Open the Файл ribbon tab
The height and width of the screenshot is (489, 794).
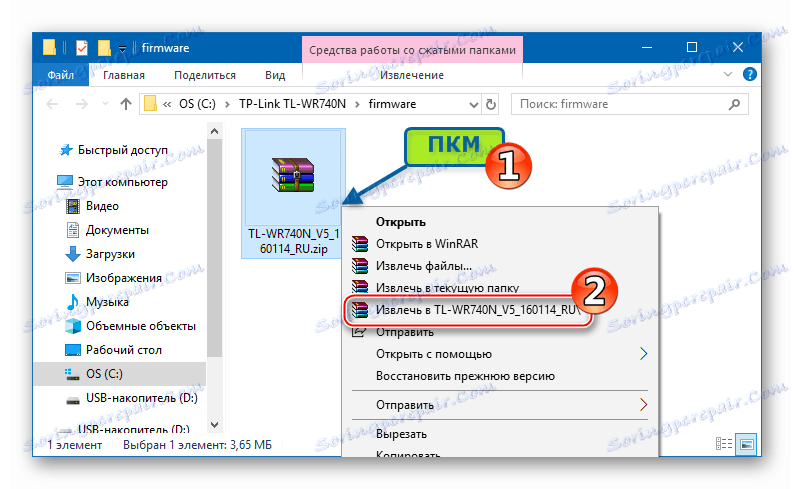pyautogui.click(x=61, y=75)
